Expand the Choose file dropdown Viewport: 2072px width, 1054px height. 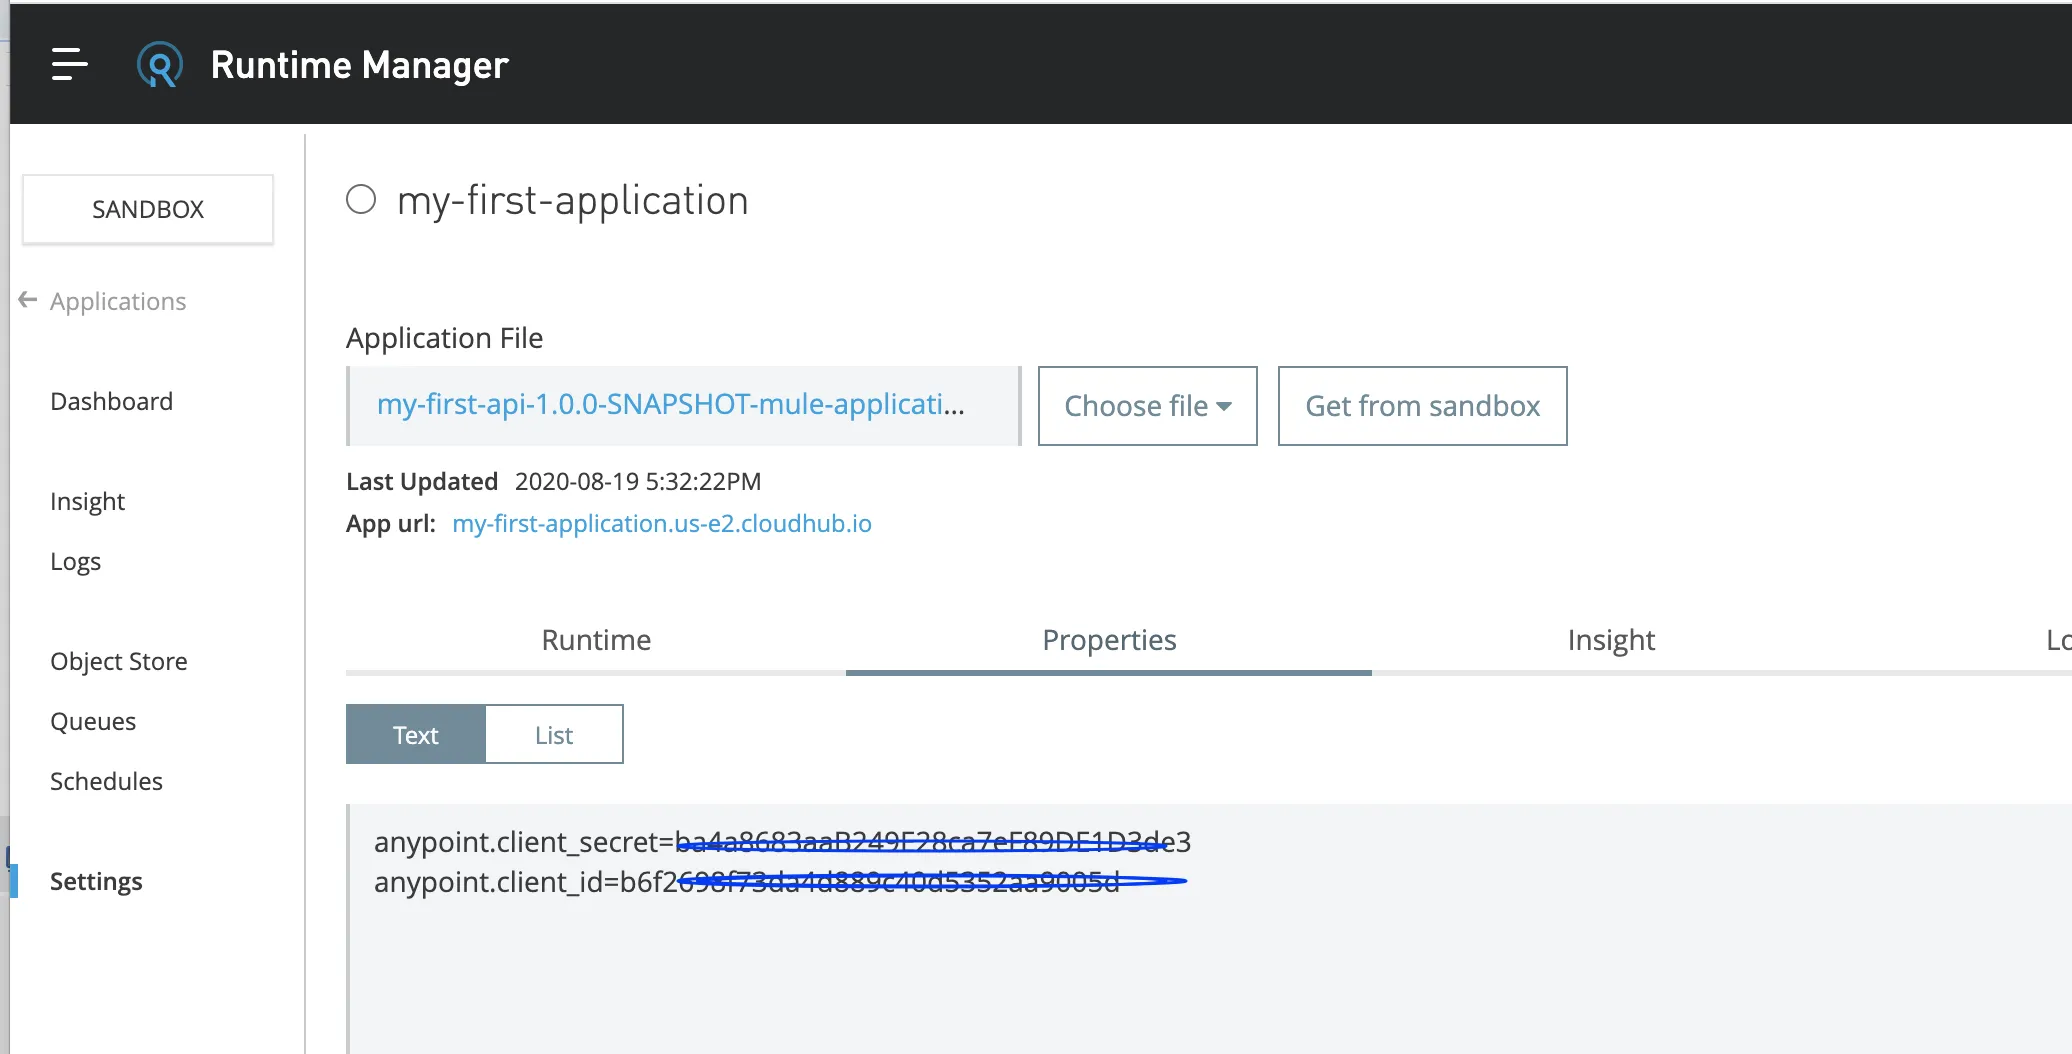1147,406
